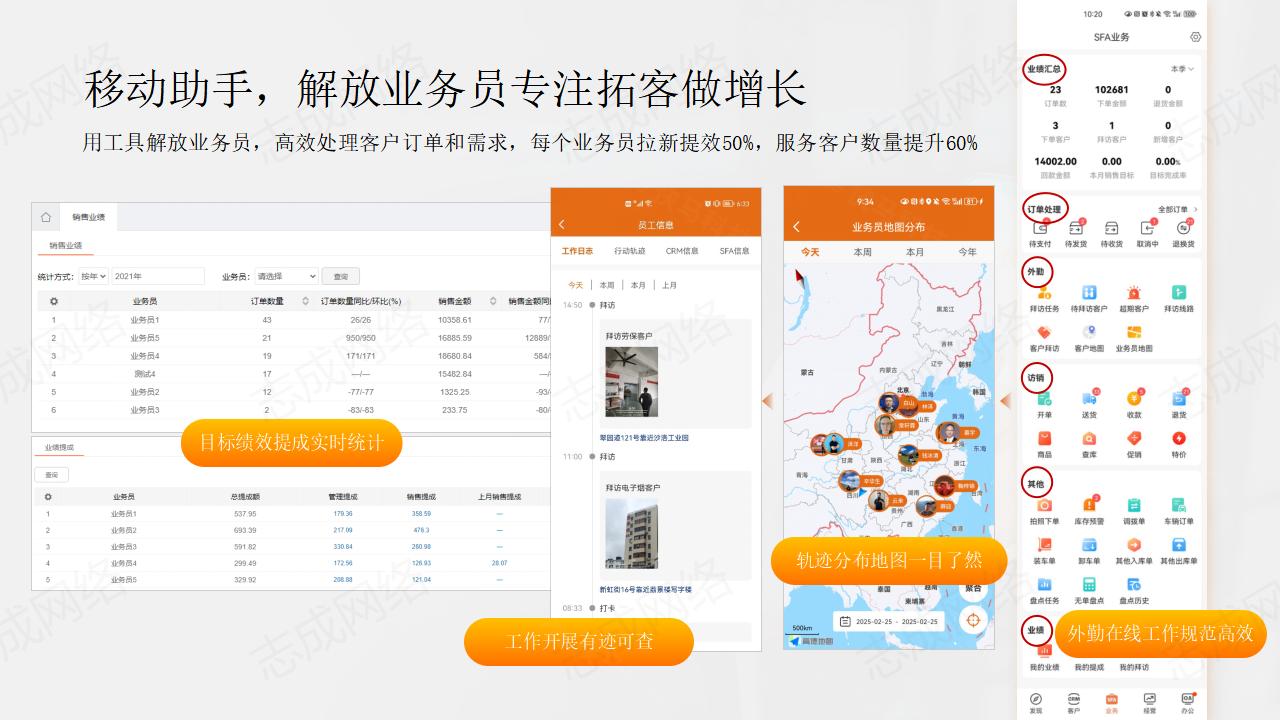Viewport: 1280px width, 720px height.
Task: Tap the 车辆订单 icon
Action: [x=1179, y=505]
